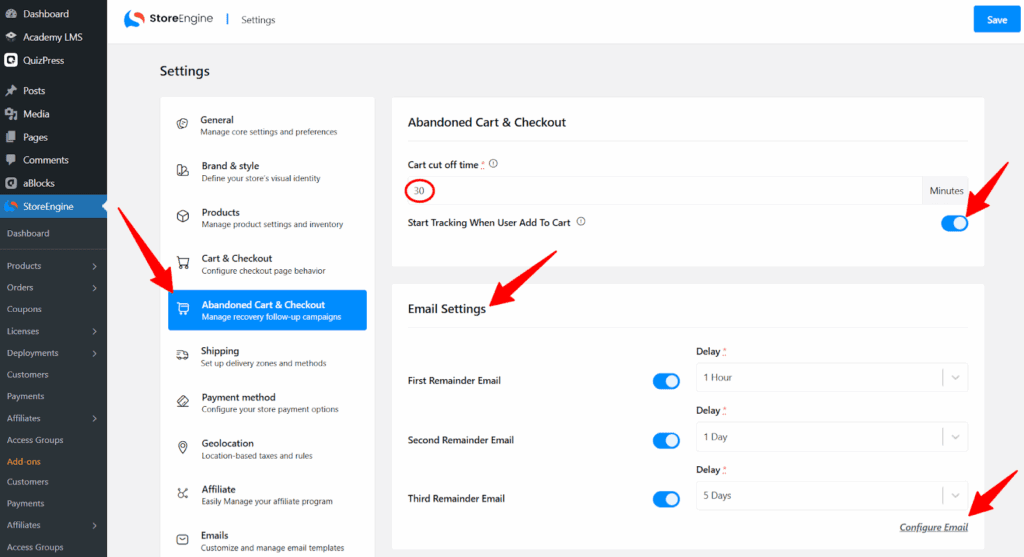
Task: Expand the Affiliates chevron below Add-ons
Action: 95,526
